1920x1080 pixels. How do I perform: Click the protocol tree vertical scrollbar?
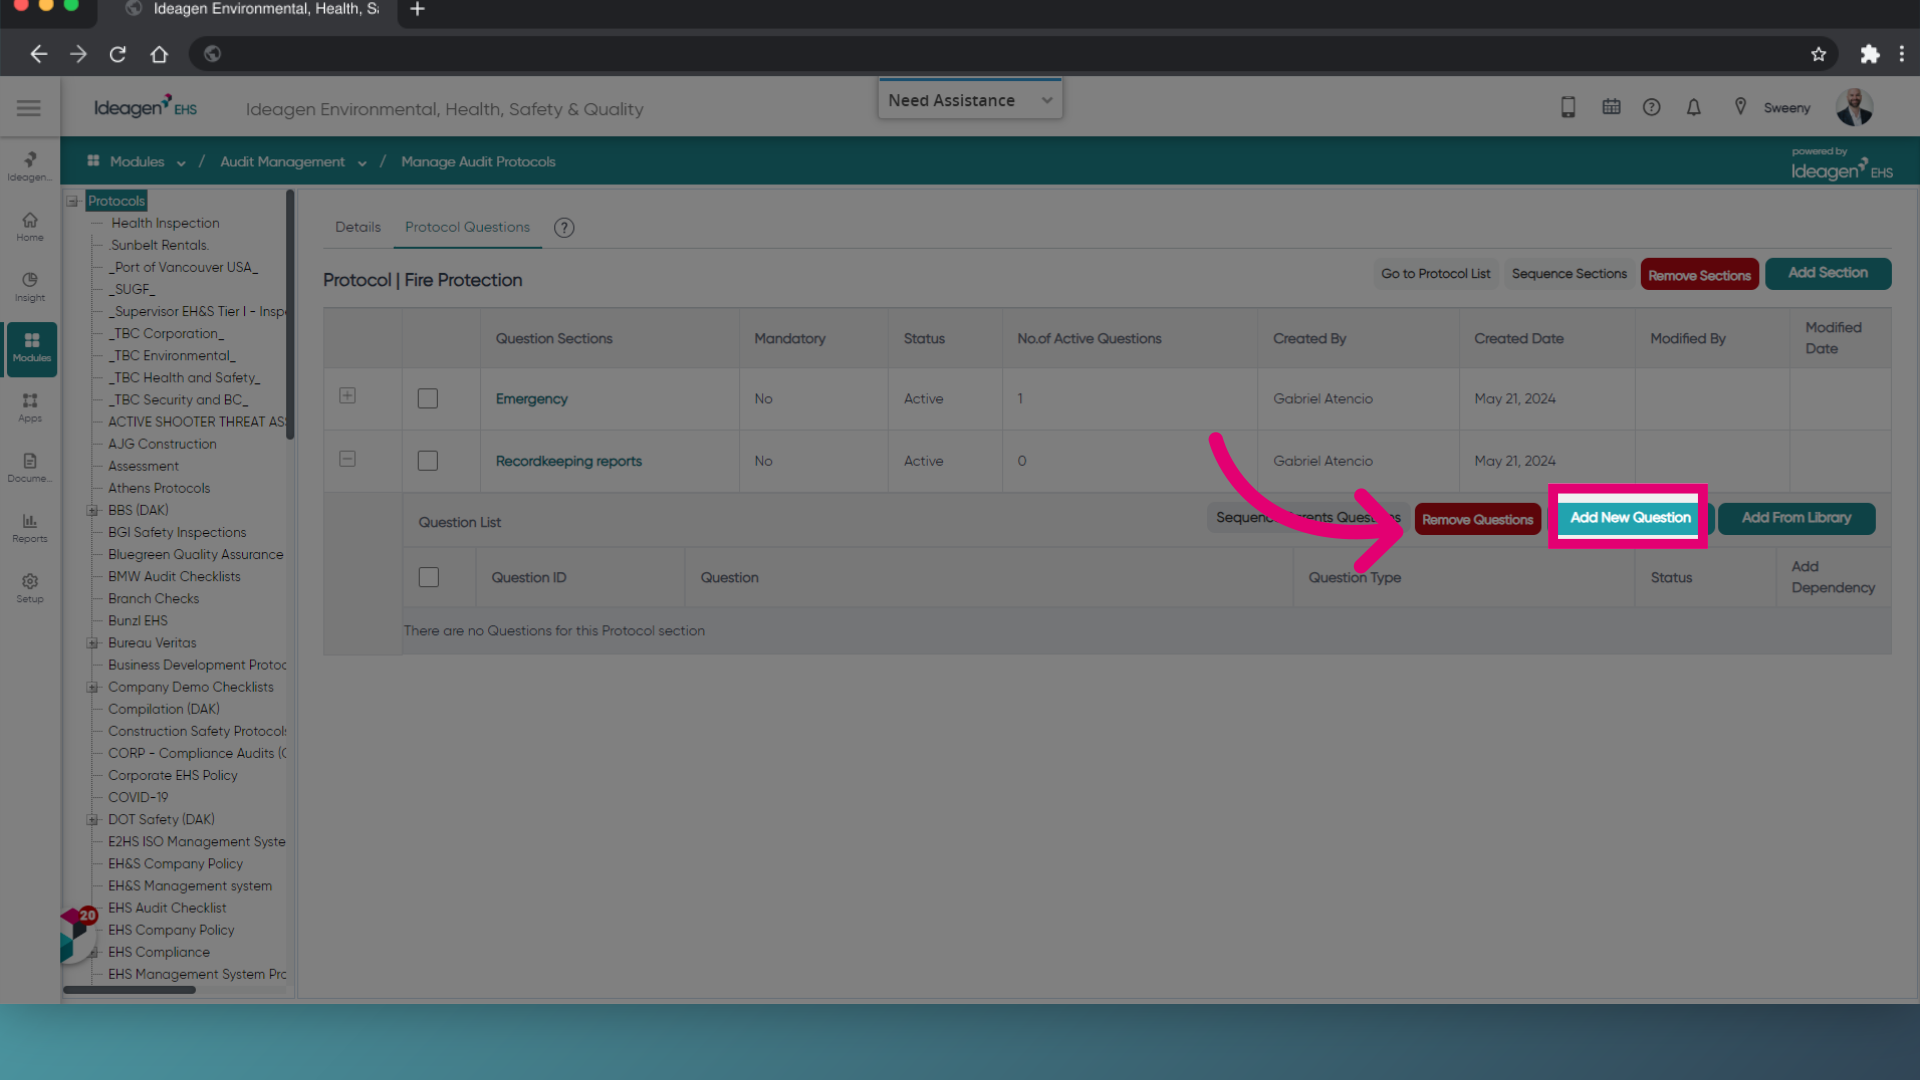click(x=290, y=315)
